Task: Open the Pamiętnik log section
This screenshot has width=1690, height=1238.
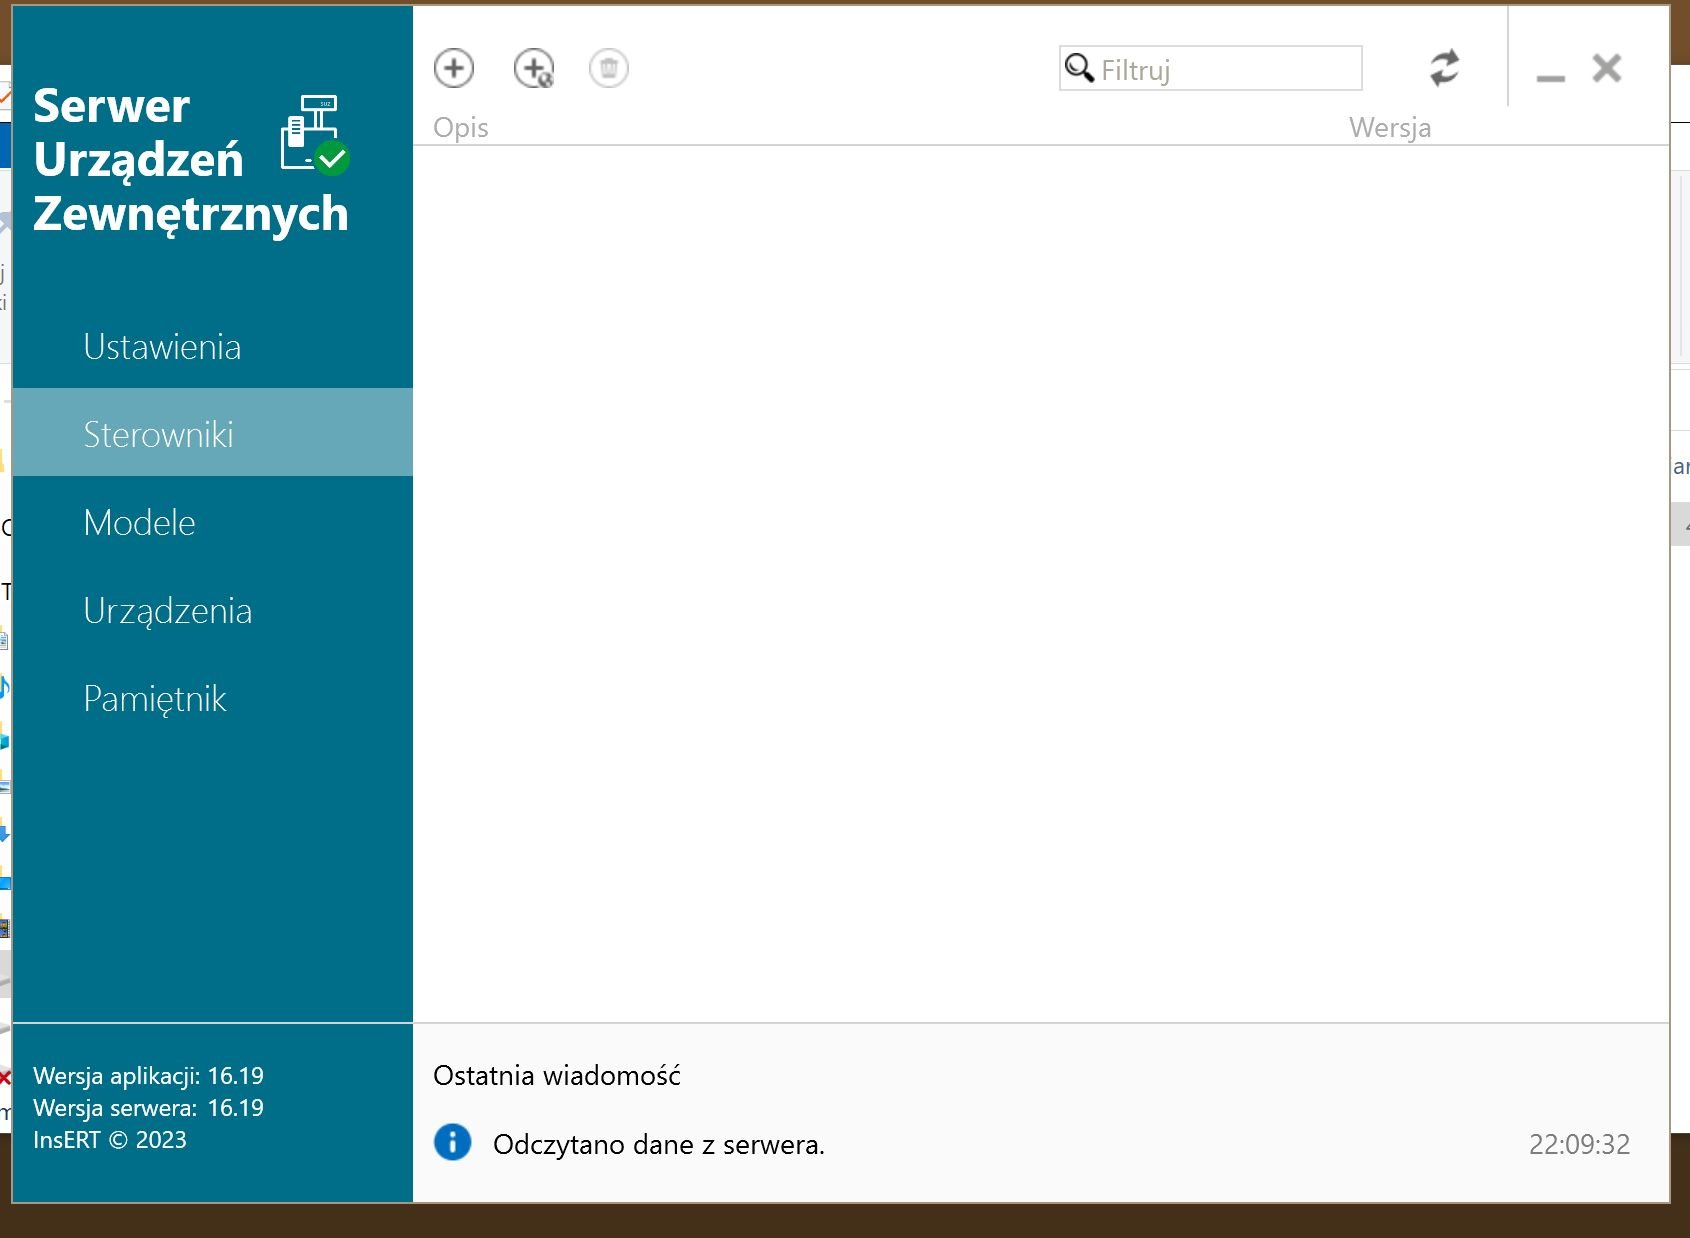Action: point(155,699)
